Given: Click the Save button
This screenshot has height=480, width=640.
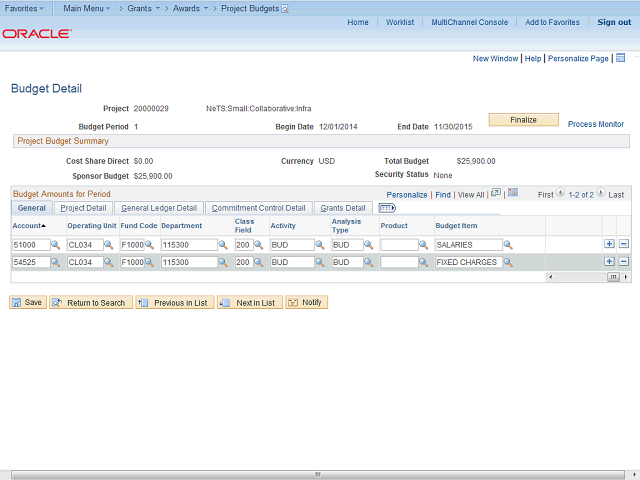Looking at the screenshot, I should tap(27, 302).
